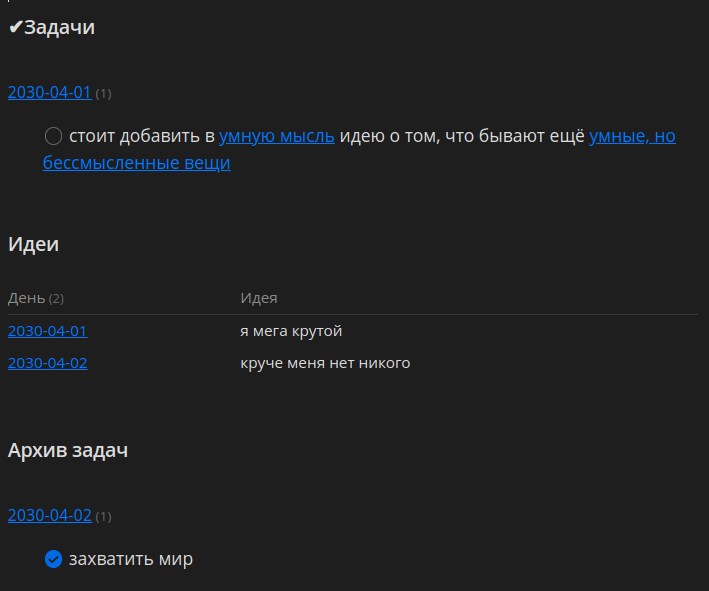Uncheck the 'захватить мир' task
This screenshot has height=591, width=709.
coord(53,559)
